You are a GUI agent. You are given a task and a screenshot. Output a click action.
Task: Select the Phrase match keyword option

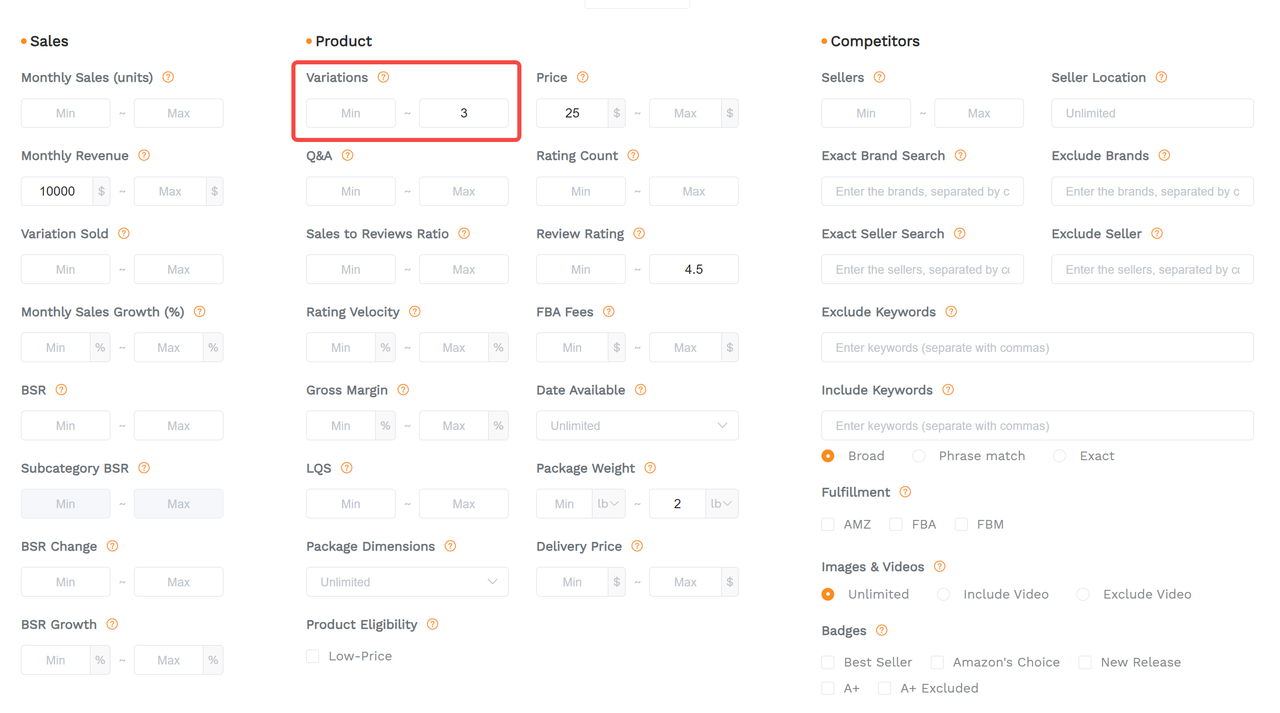(x=918, y=455)
